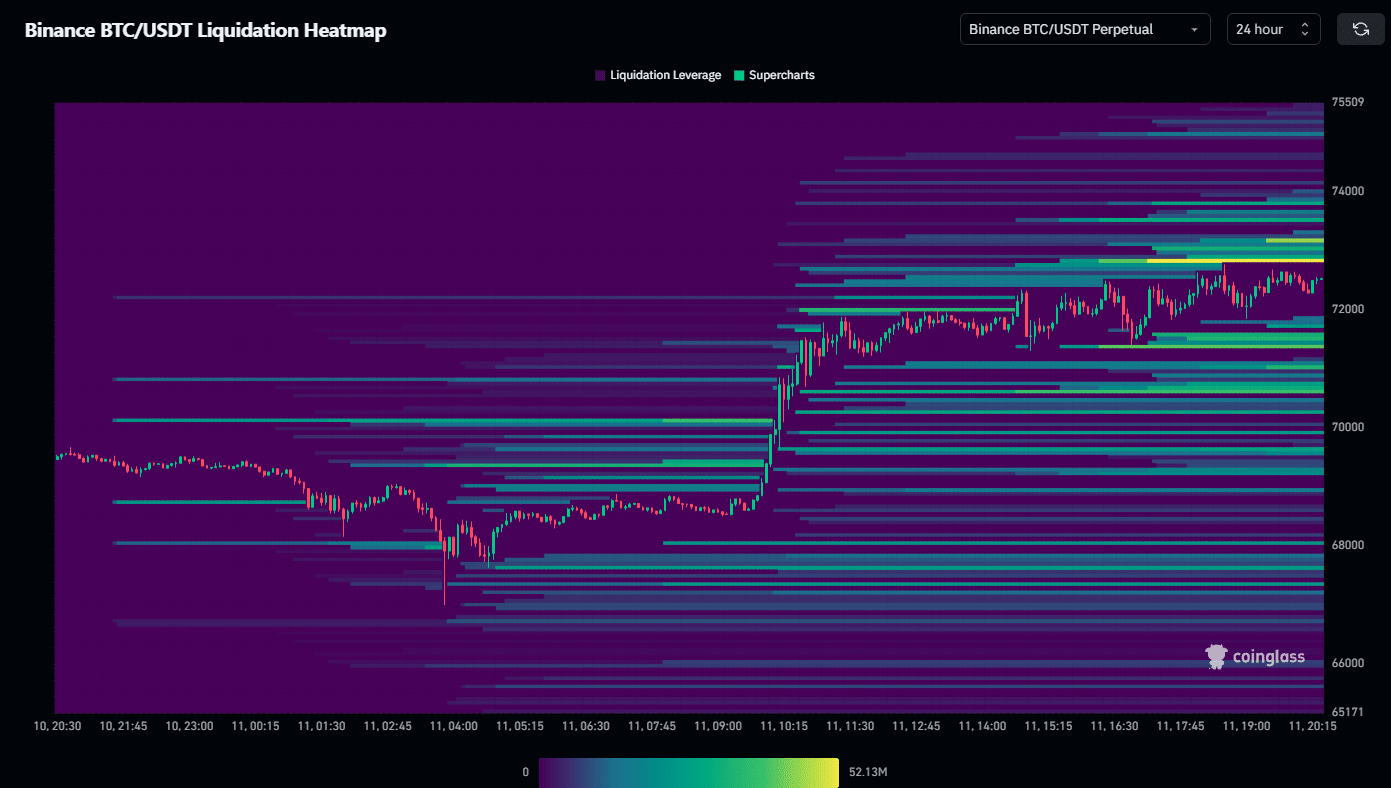This screenshot has height=788, width=1391.
Task: Click the stepper chevrons next to 24 hour
Action: (1306, 29)
